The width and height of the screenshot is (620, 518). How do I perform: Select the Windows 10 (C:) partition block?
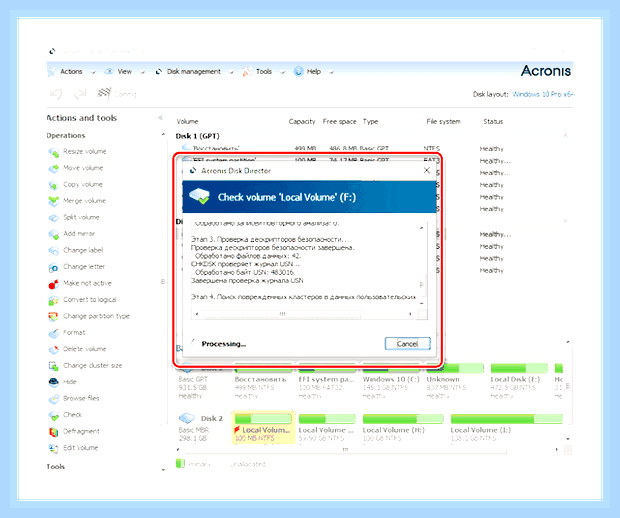click(x=391, y=379)
